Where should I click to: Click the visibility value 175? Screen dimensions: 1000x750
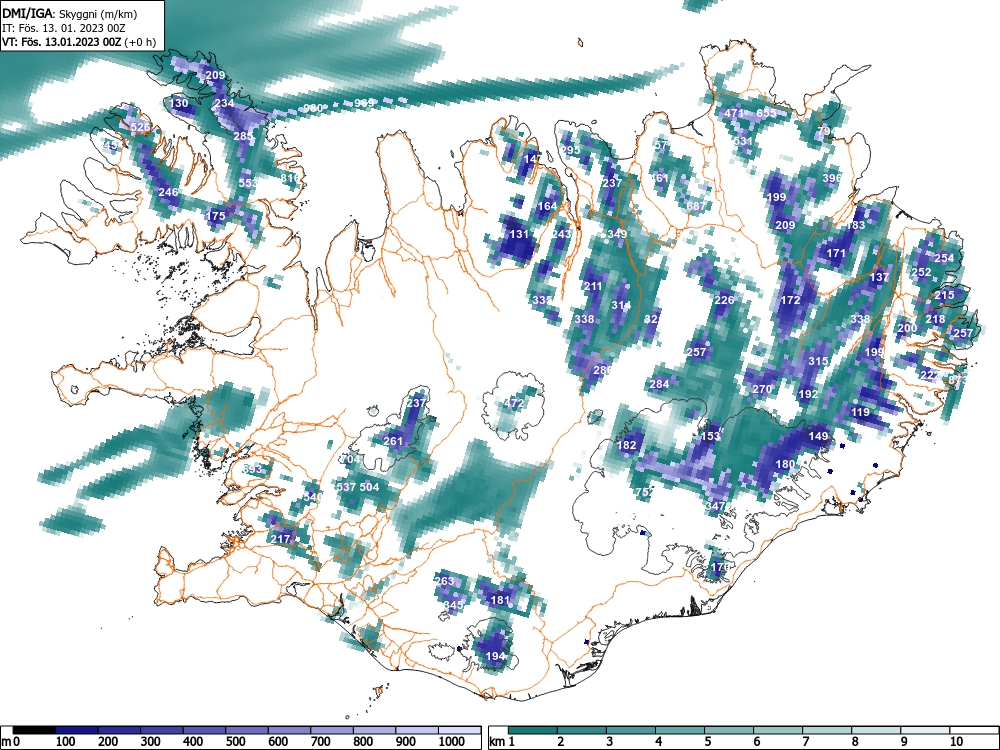pos(216,216)
